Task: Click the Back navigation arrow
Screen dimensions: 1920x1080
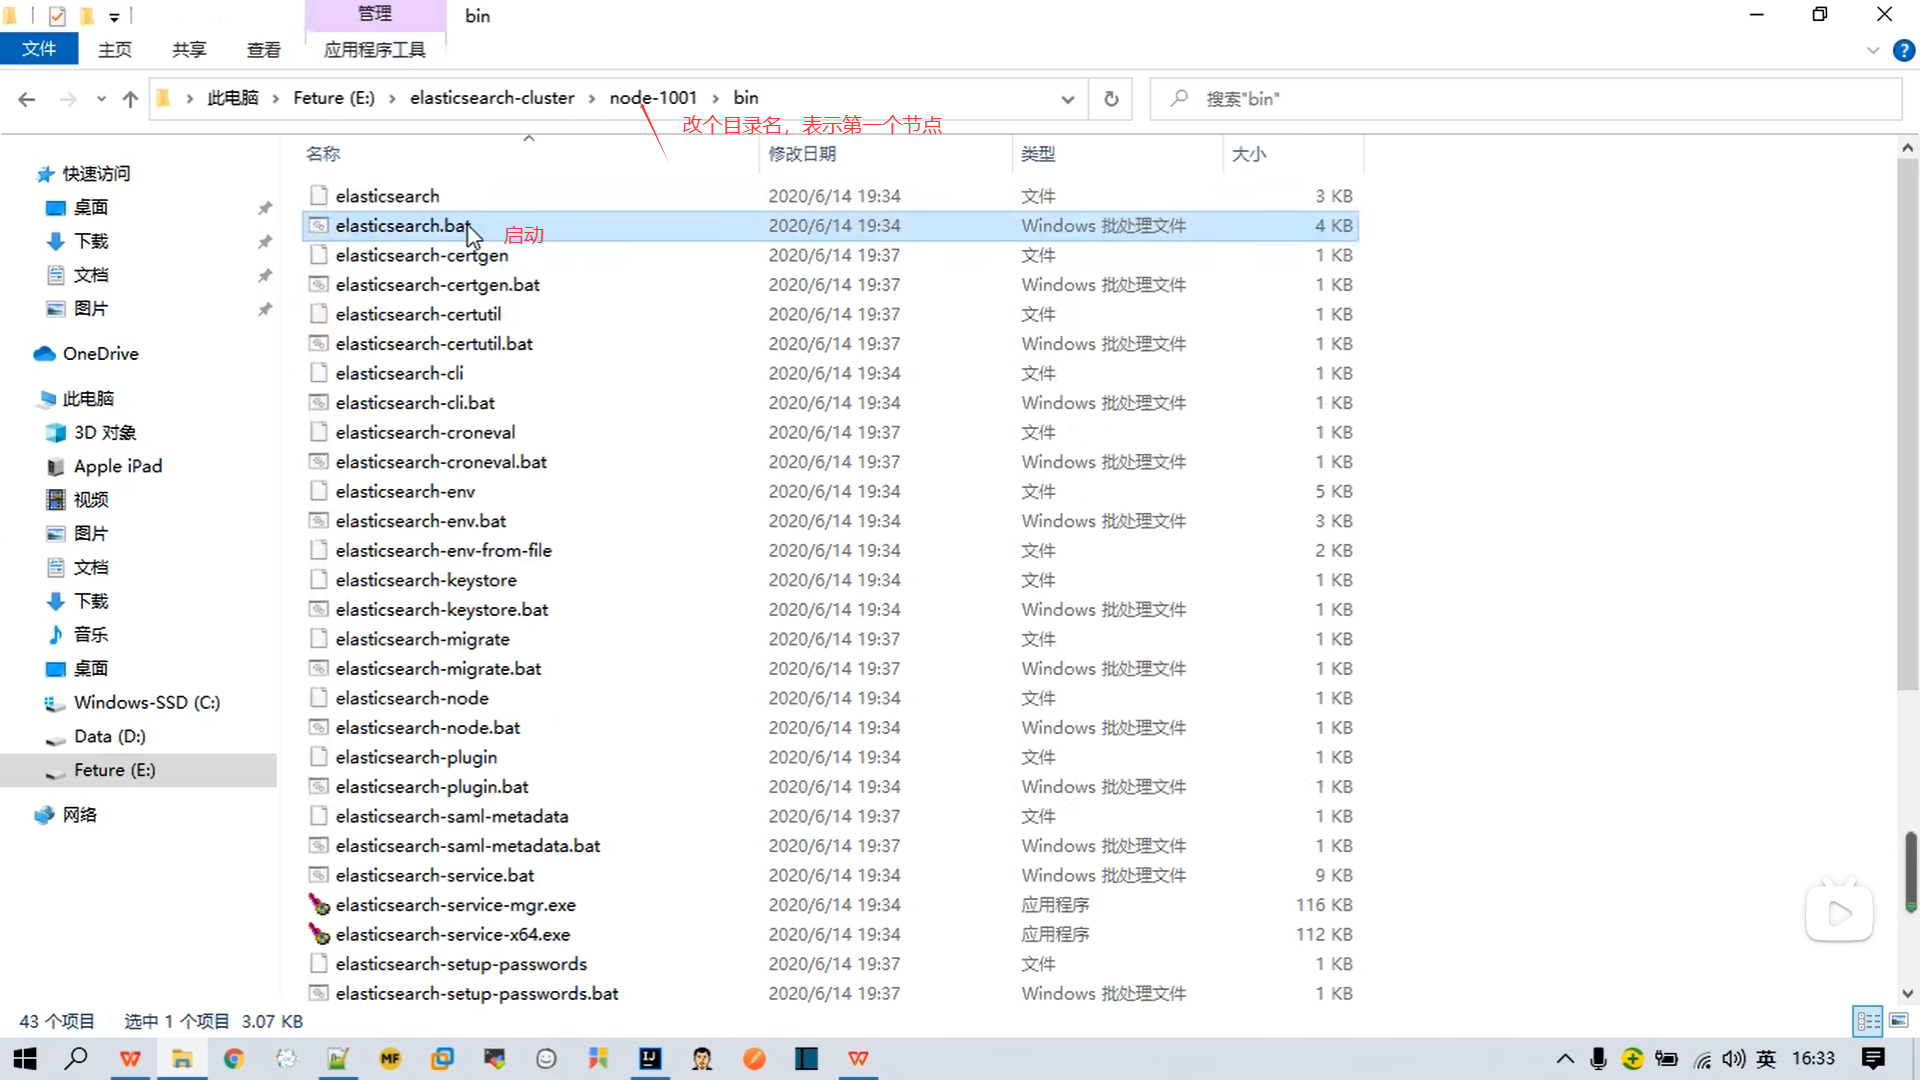Action: (x=27, y=99)
